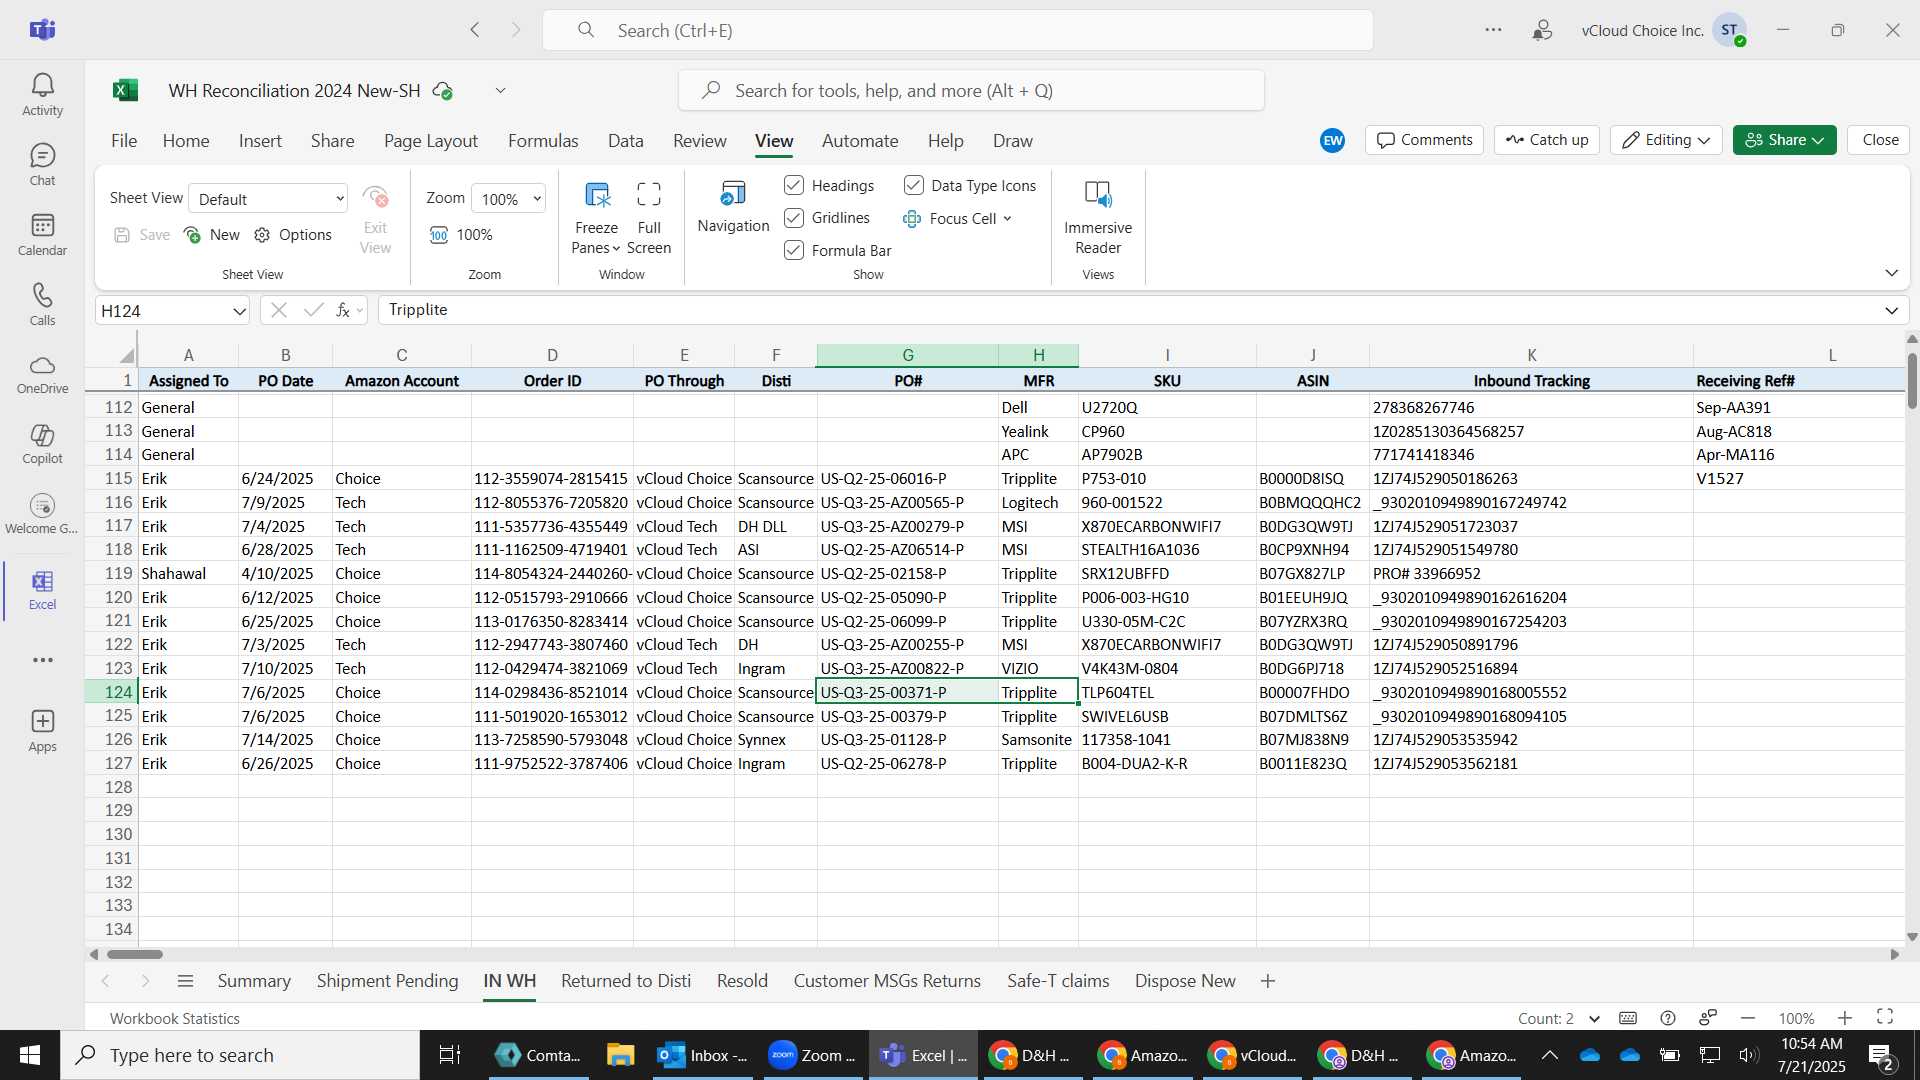Toggle Gridlines checkbox
The image size is (1920, 1080).
(794, 218)
